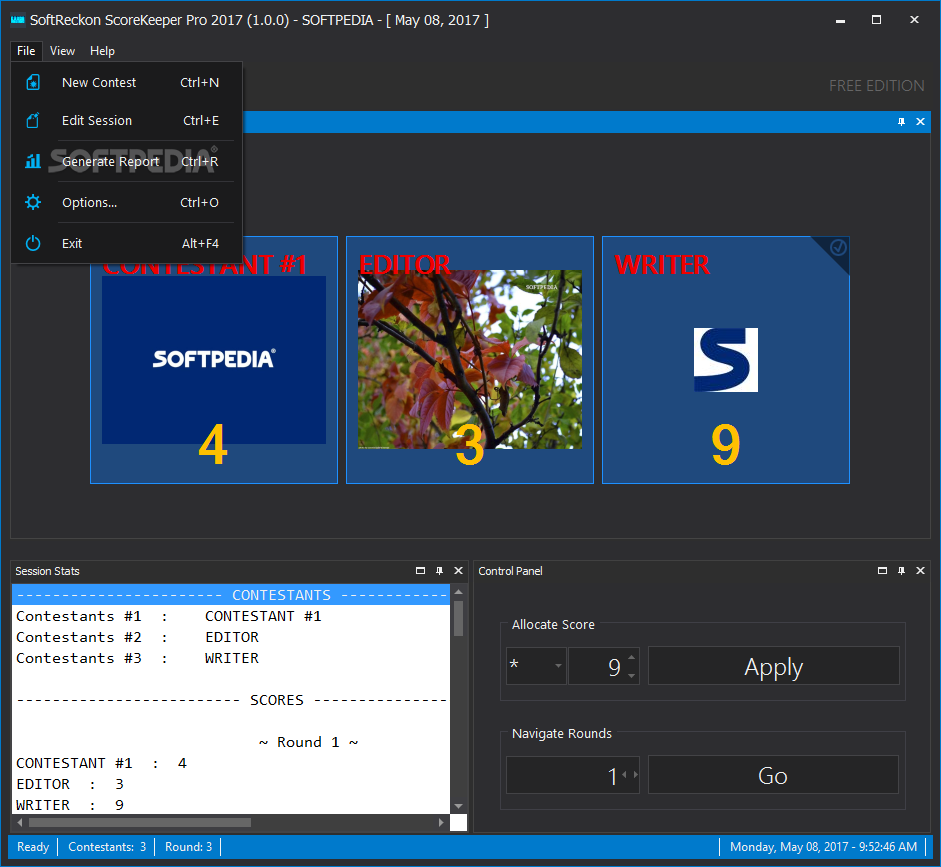Choose Options... menu entry
This screenshot has height=867, width=941.
pos(127,202)
